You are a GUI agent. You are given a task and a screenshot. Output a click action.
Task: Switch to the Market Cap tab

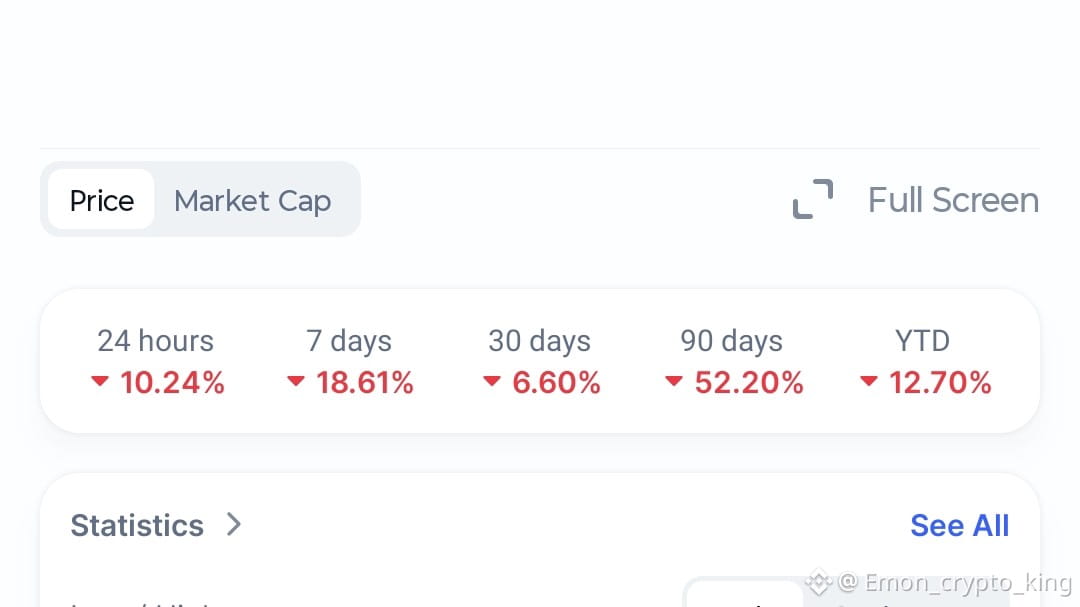point(252,200)
